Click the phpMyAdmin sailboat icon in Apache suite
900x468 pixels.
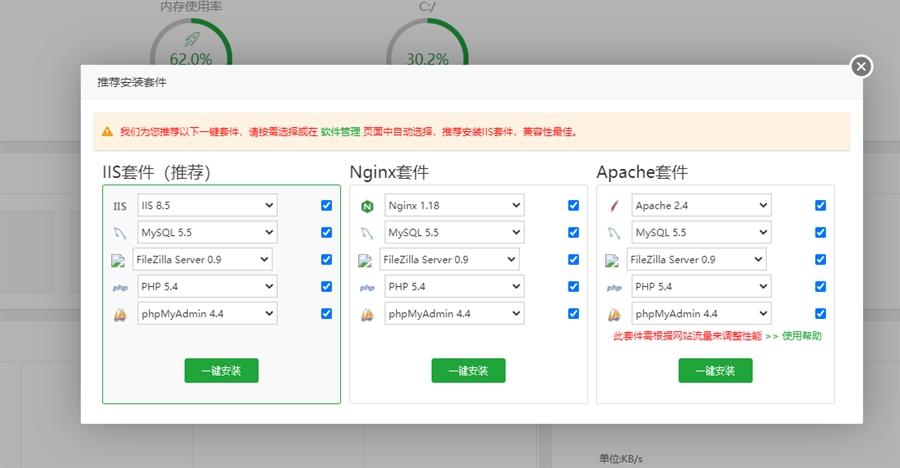point(613,314)
